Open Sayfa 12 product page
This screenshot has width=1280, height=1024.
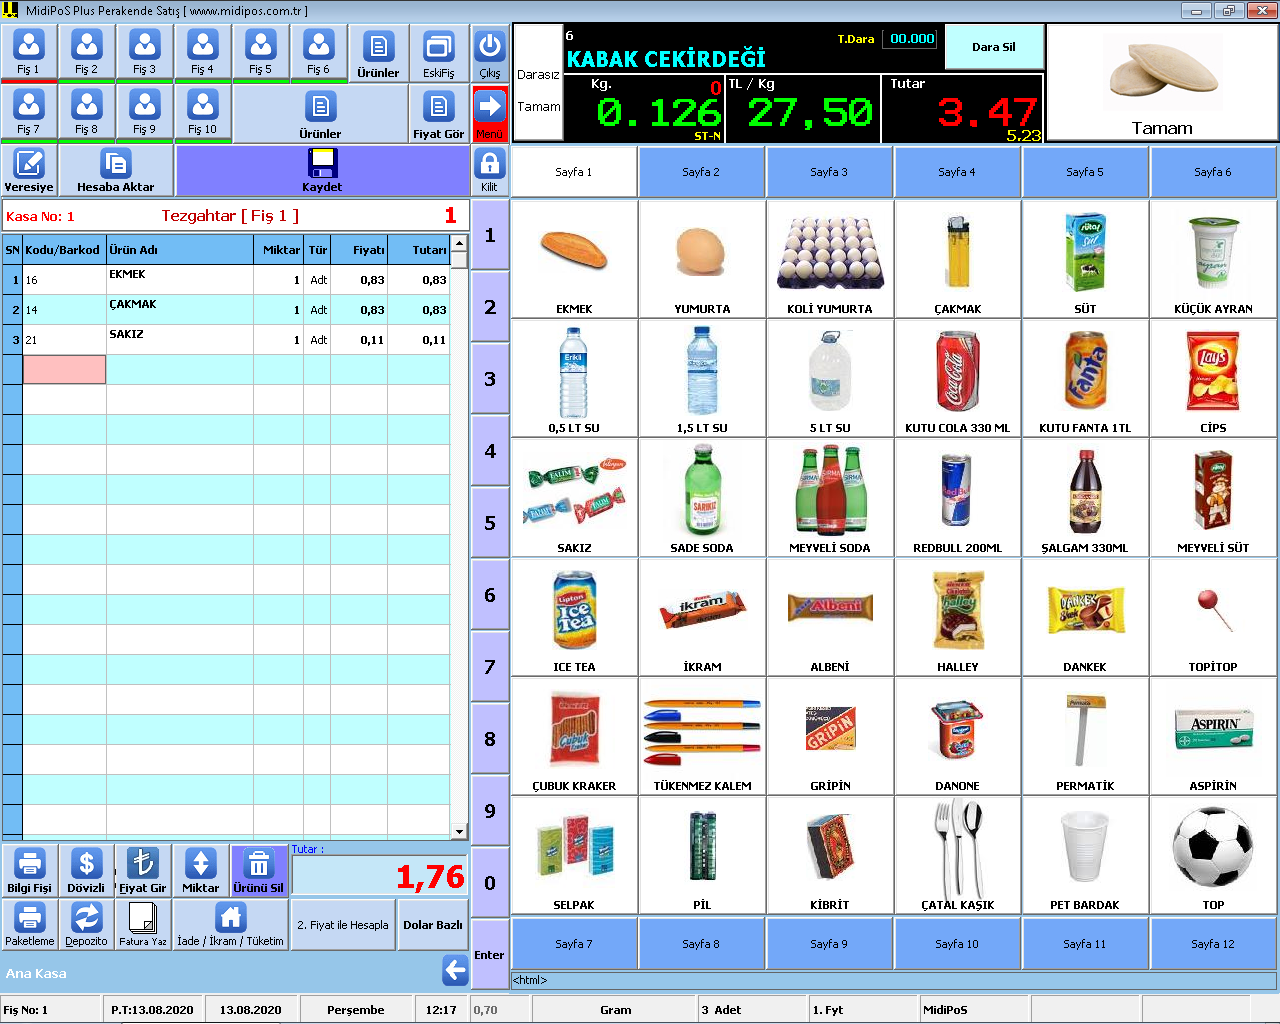[1213, 944]
